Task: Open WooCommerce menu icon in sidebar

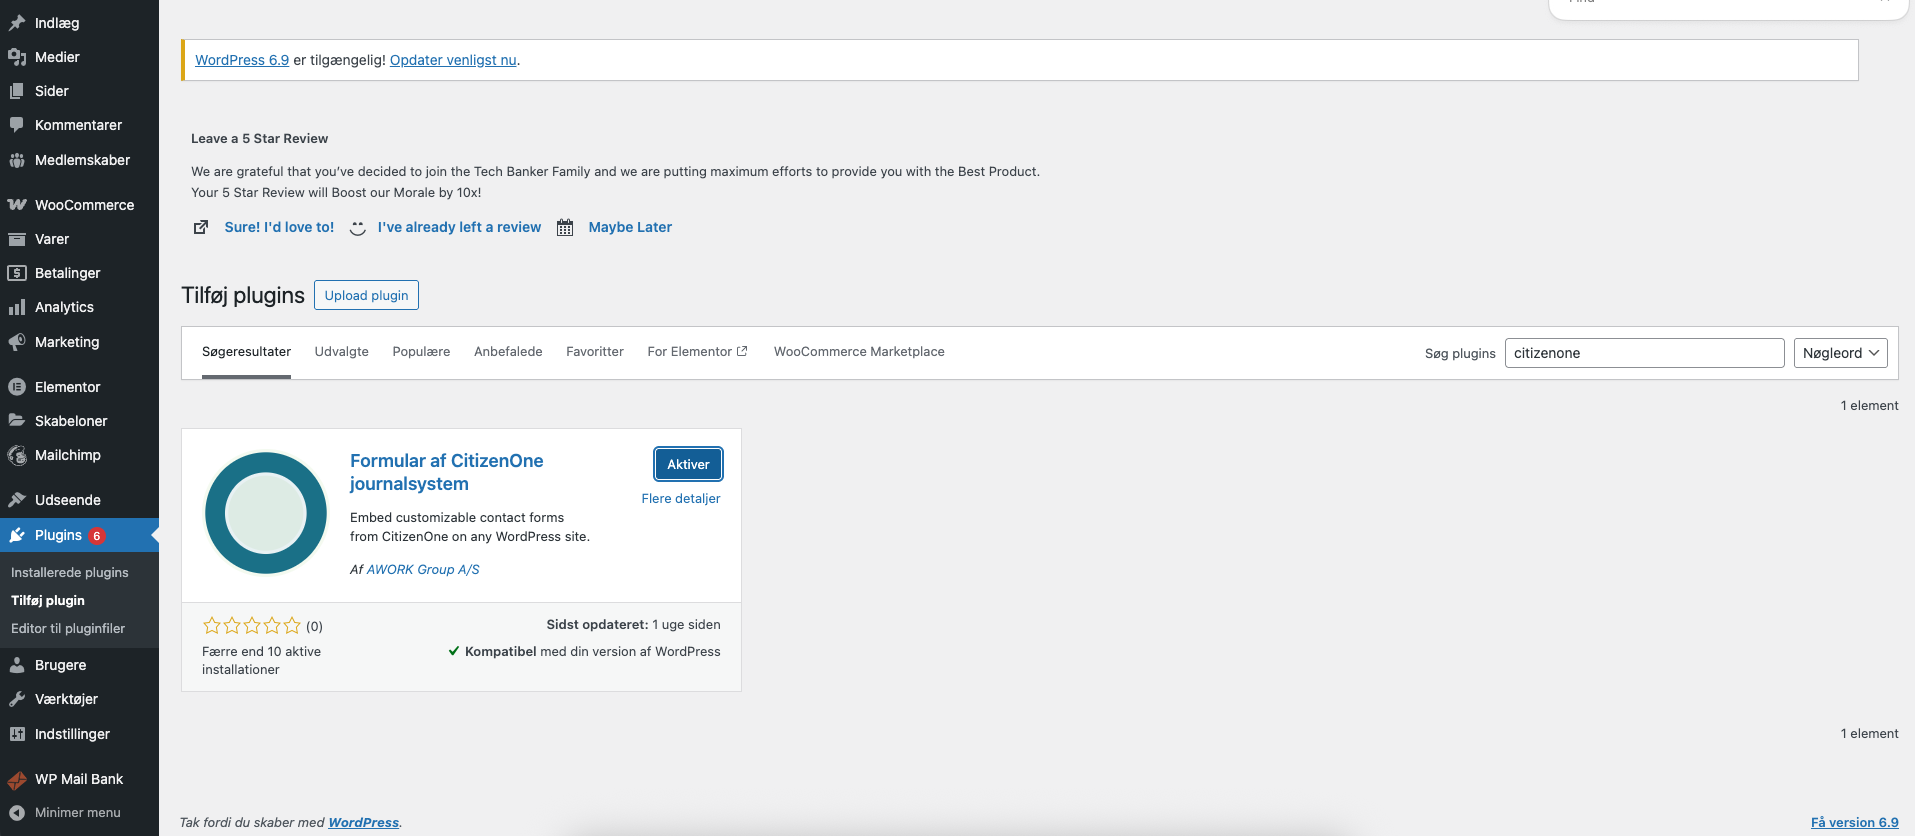Action: (x=17, y=205)
